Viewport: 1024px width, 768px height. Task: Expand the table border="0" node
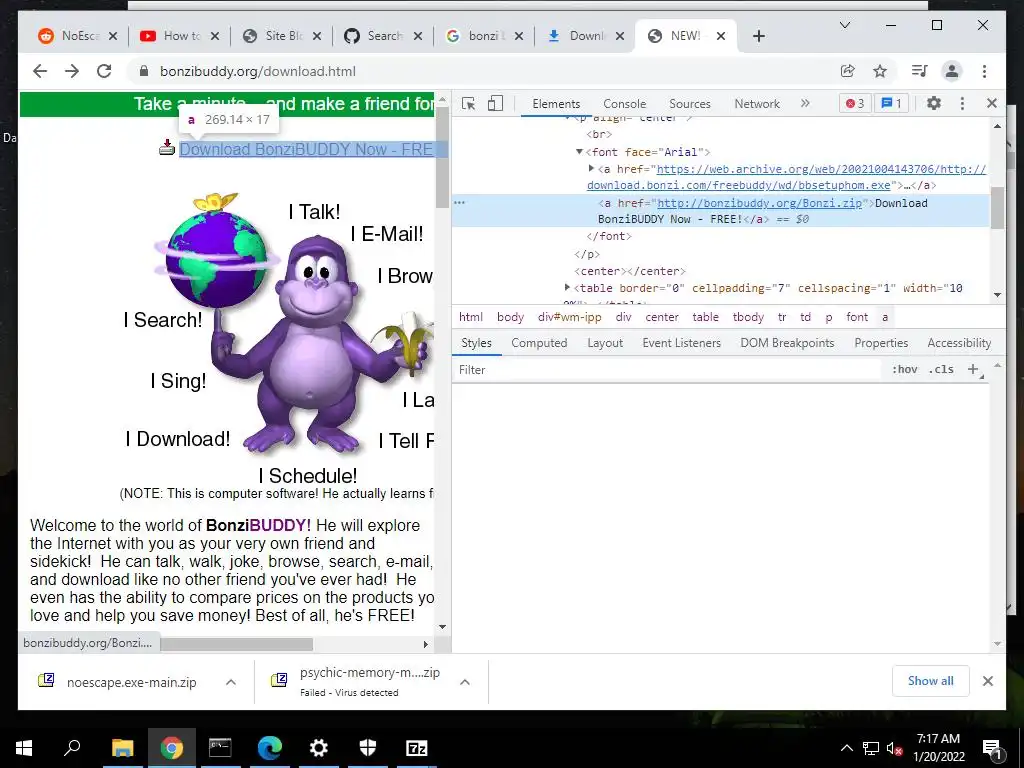pos(567,287)
